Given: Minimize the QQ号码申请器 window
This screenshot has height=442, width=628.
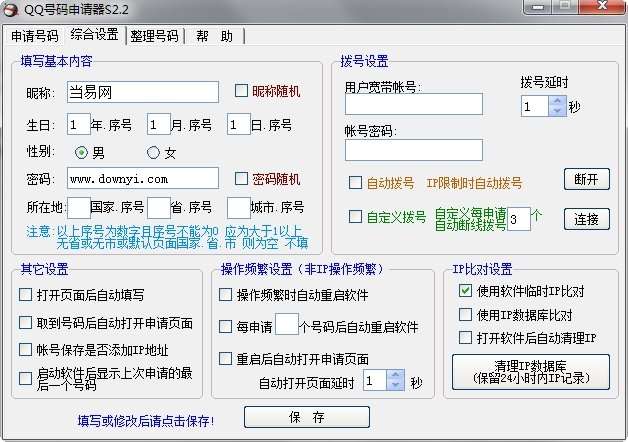Looking at the screenshot, I should click(538, 6).
